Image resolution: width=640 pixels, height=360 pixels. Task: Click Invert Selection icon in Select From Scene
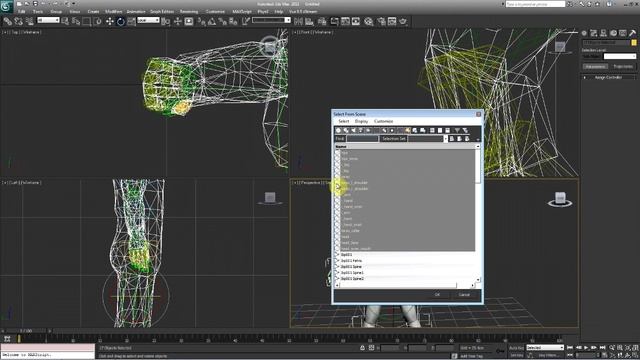click(448, 131)
